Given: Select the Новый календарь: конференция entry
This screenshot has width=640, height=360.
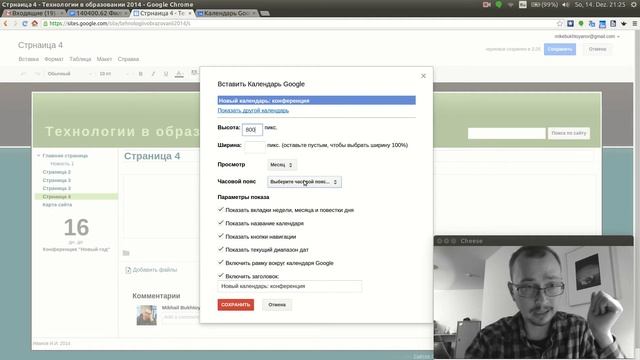Looking at the screenshot, I should [x=316, y=100].
